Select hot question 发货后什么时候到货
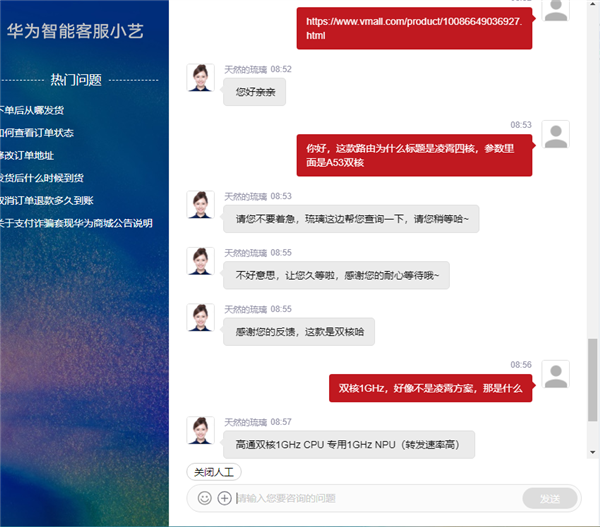600x527 pixels. point(42,178)
